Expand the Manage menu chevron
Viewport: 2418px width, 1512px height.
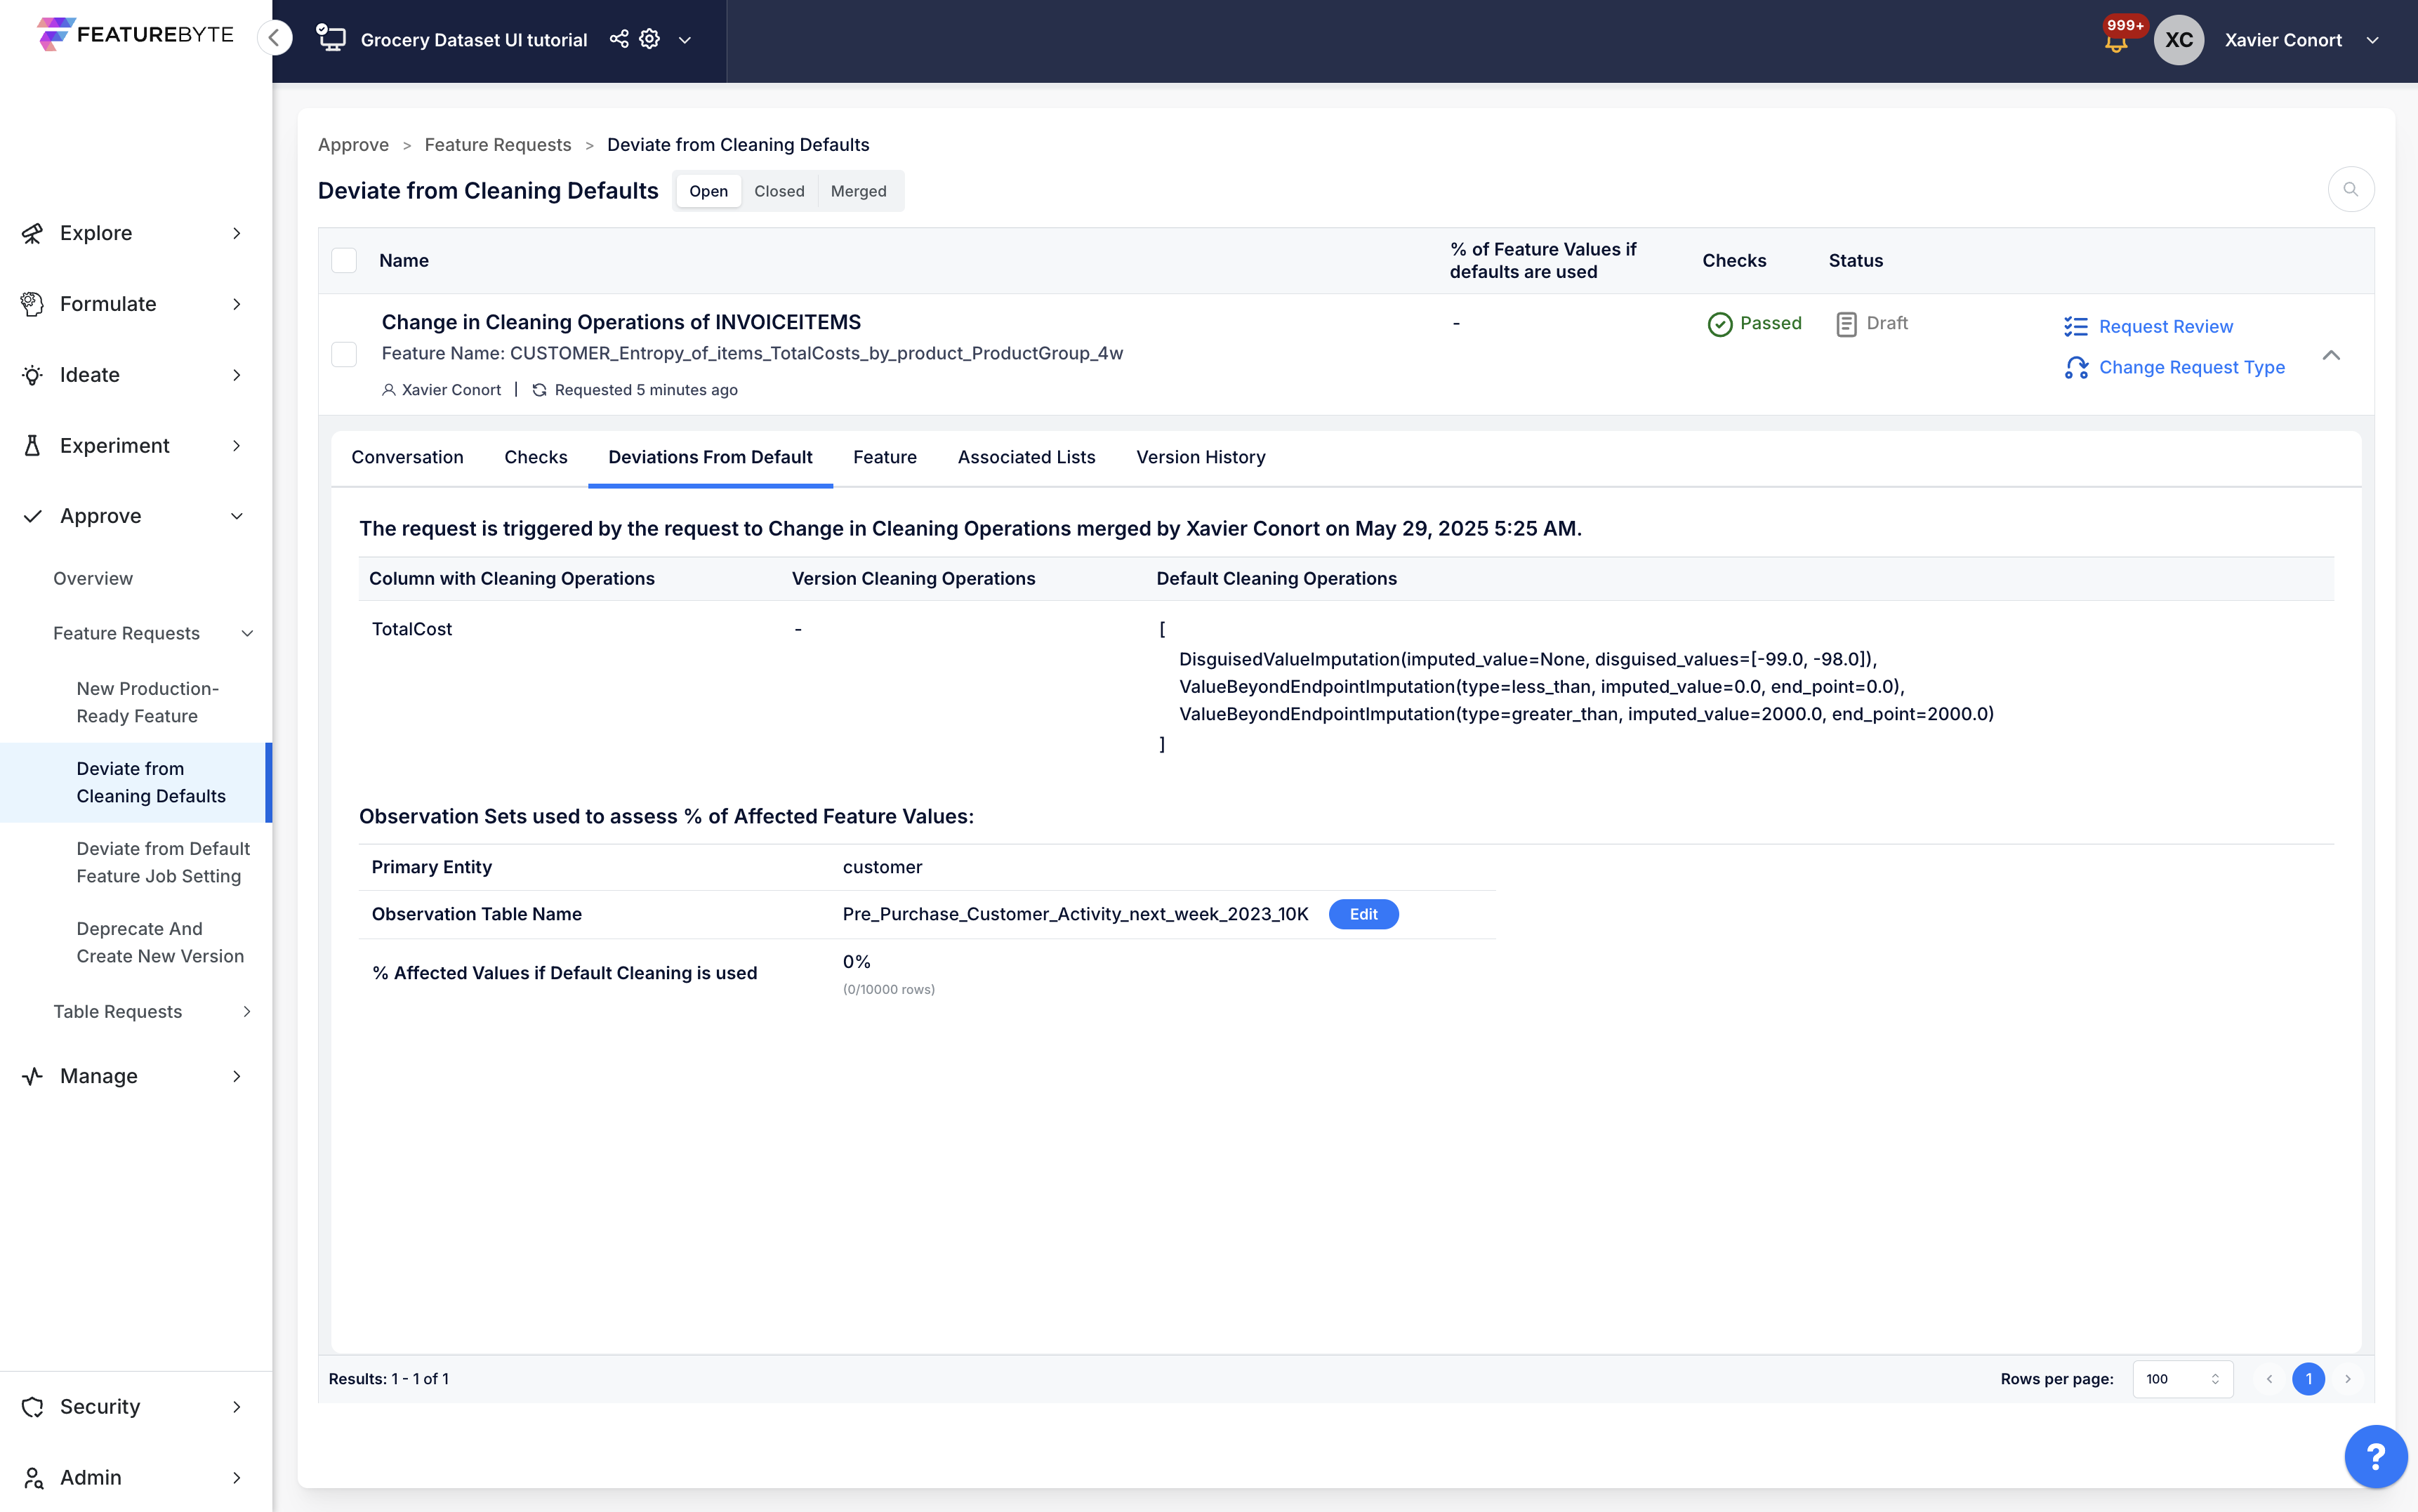[x=237, y=1076]
